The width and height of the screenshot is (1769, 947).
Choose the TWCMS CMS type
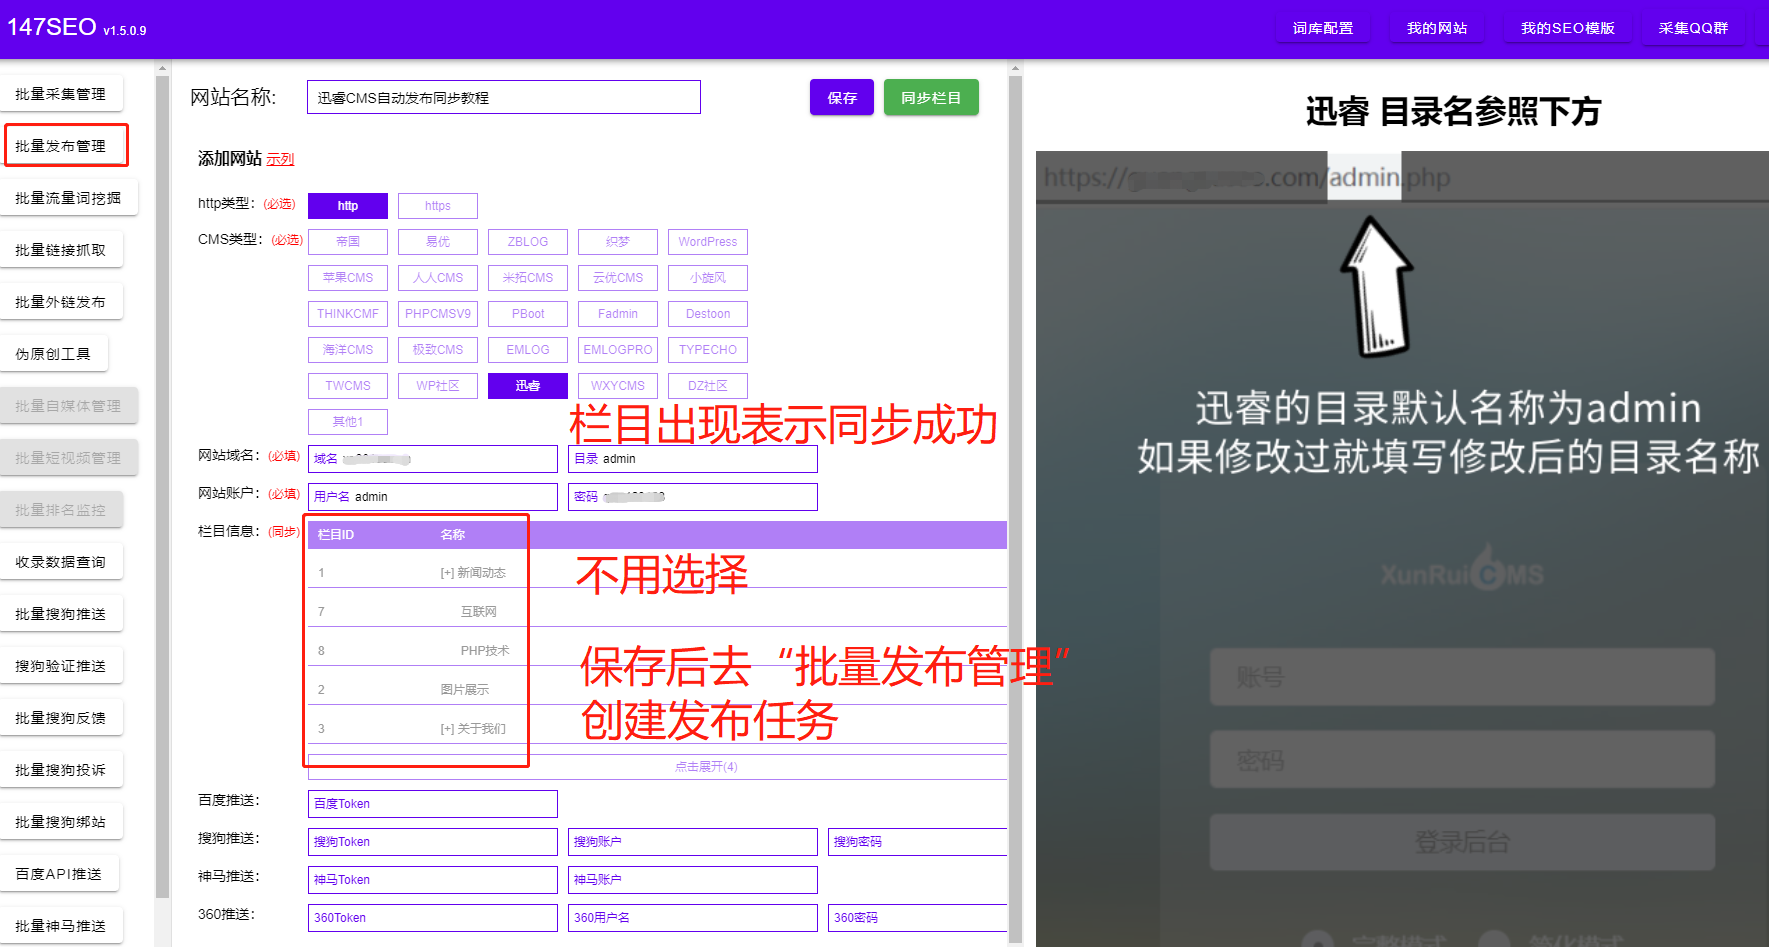(x=347, y=386)
